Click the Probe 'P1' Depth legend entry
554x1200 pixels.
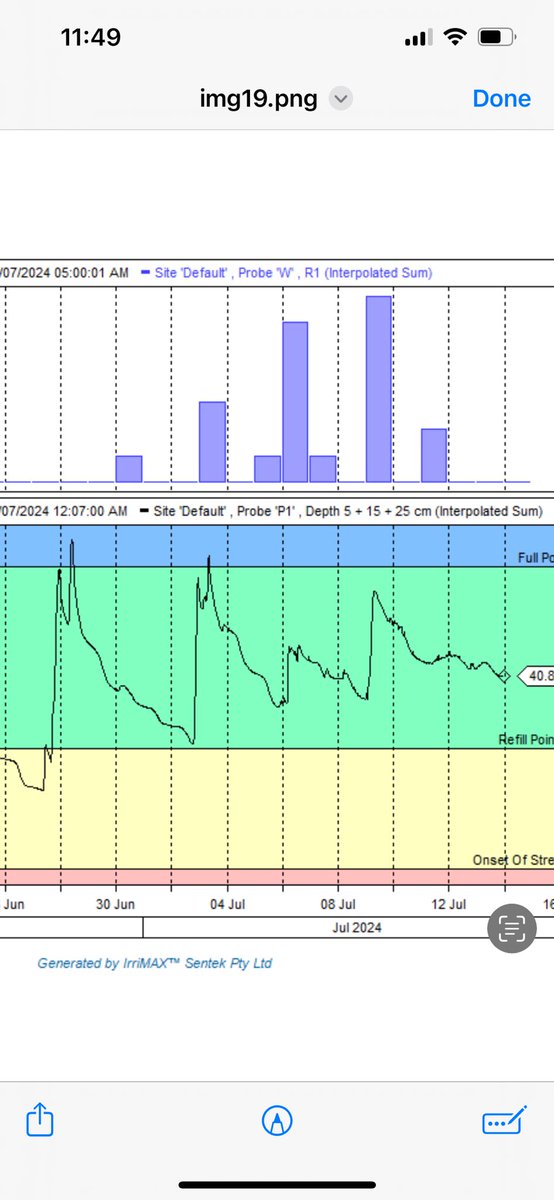click(x=346, y=511)
